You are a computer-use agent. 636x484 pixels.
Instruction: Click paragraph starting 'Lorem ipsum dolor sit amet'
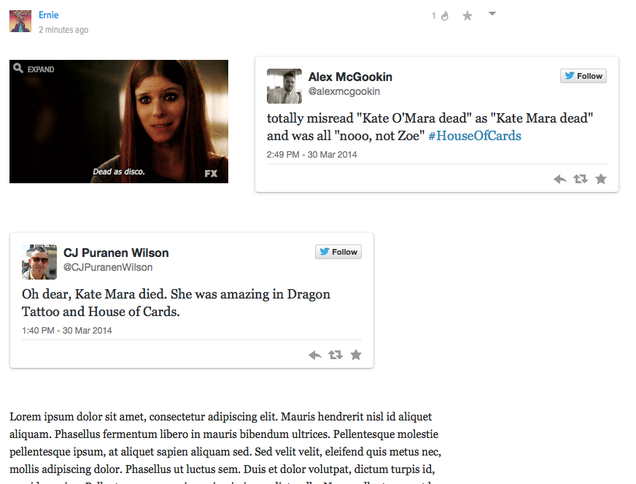(226, 448)
